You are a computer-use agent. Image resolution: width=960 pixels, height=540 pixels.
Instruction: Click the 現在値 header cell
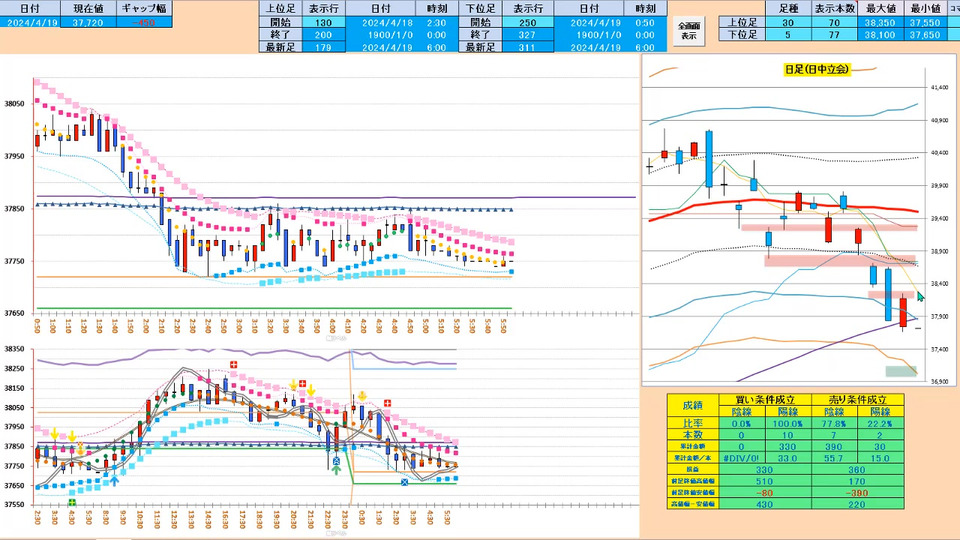(88, 9)
